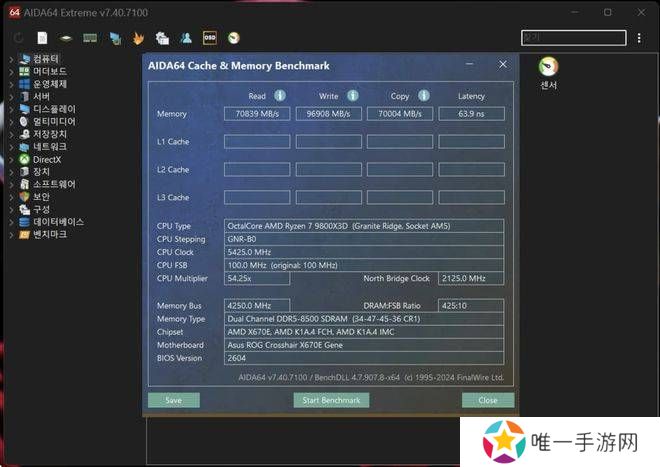The height and width of the screenshot is (467, 660).
Task: Click the CPU Multiplier value 54.25x
Action: [x=257, y=278]
